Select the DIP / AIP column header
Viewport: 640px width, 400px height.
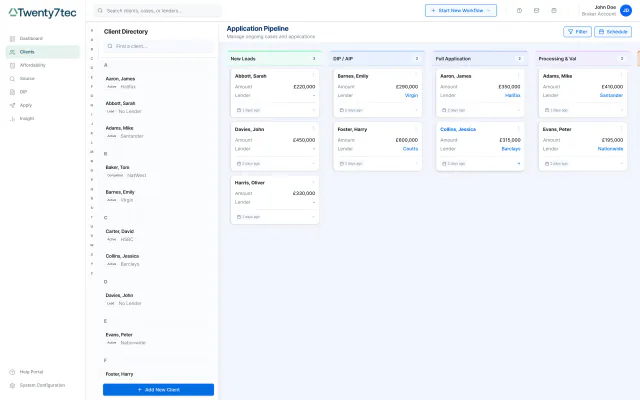378,59
